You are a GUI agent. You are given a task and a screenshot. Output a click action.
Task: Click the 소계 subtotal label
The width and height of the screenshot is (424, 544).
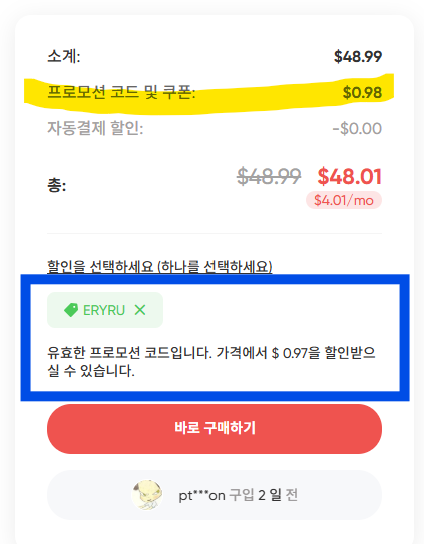pos(64,56)
